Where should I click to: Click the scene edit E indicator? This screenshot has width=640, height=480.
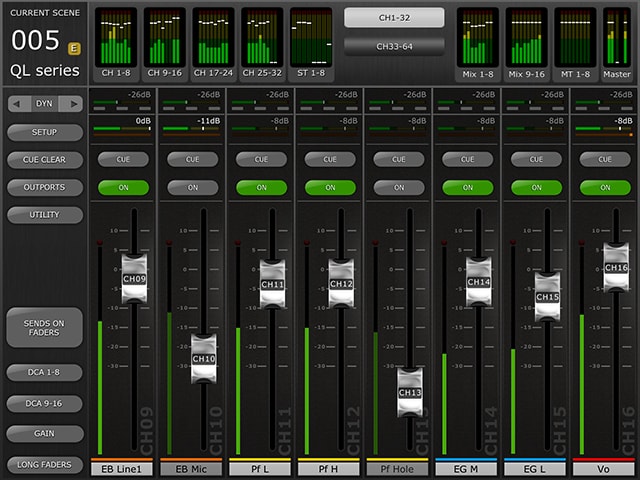(x=74, y=47)
